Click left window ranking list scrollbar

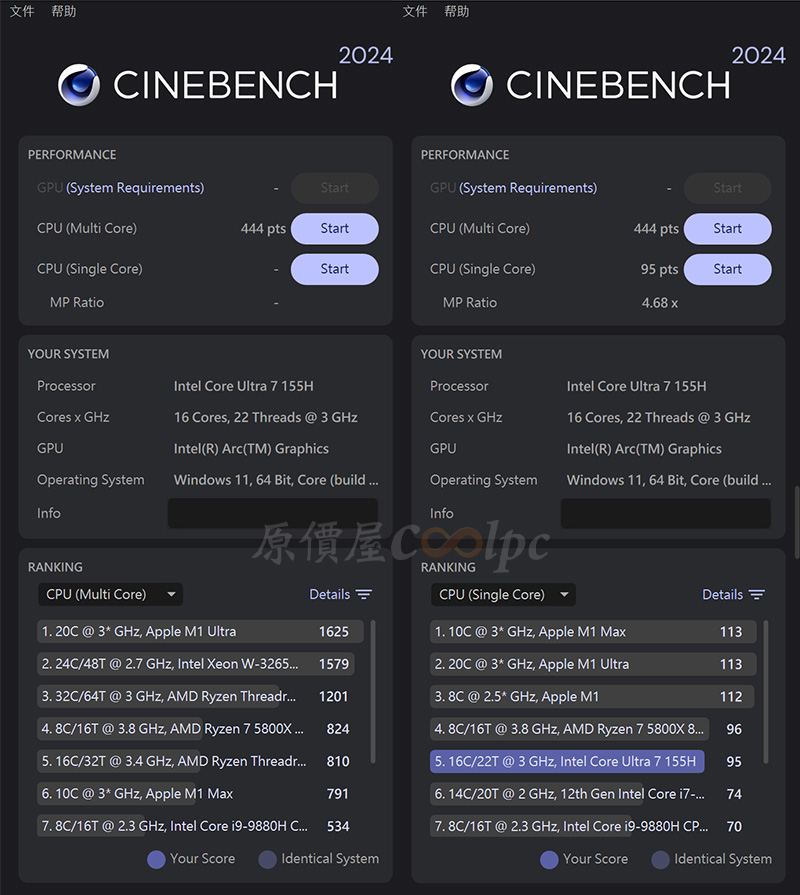373,691
